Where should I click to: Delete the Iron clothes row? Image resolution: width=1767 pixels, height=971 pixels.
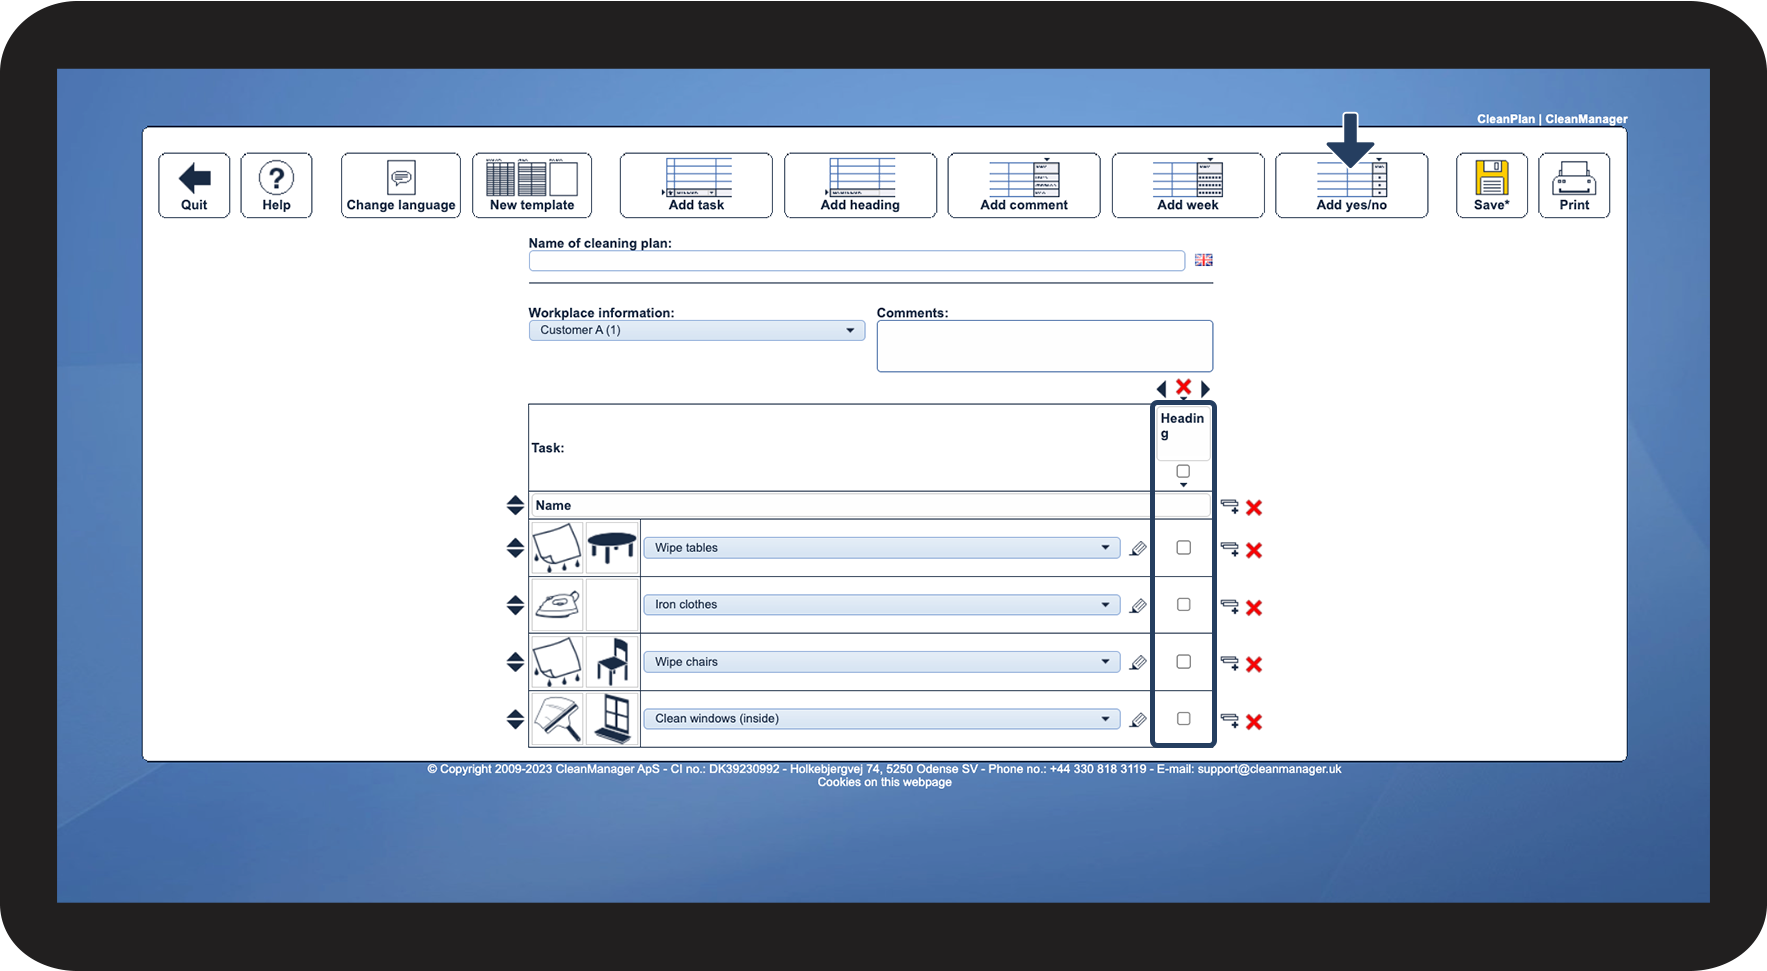[x=1254, y=607]
